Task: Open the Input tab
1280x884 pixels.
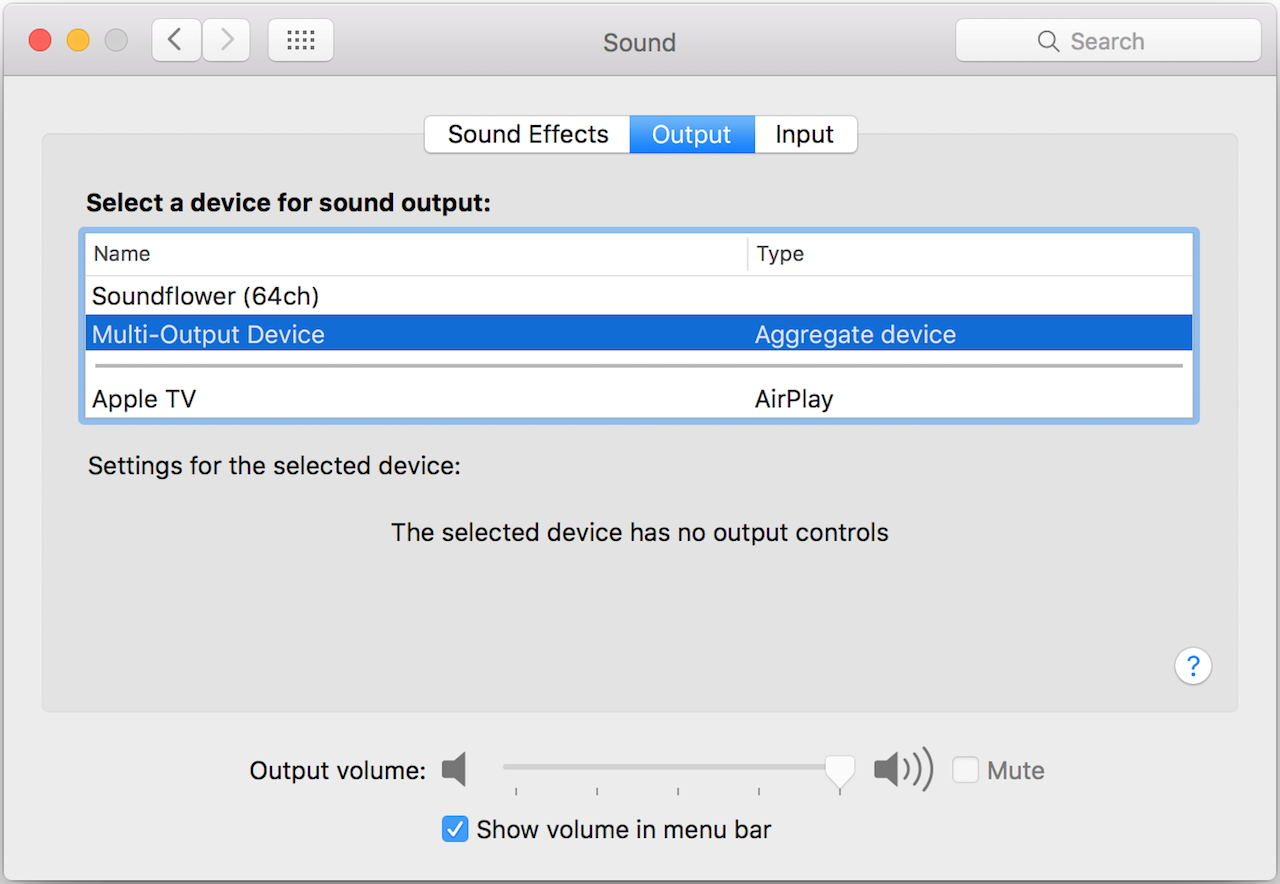Action: point(804,135)
